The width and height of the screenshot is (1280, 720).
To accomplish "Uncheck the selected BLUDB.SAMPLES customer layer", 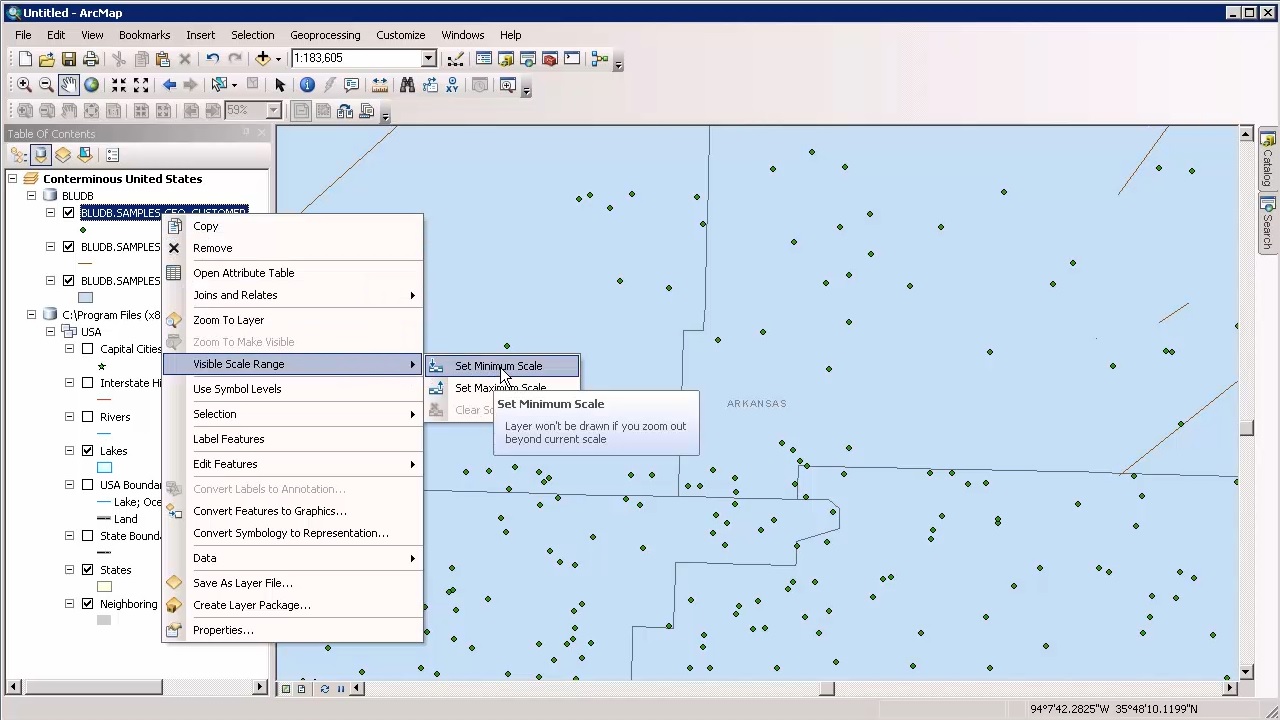I will coord(68,213).
